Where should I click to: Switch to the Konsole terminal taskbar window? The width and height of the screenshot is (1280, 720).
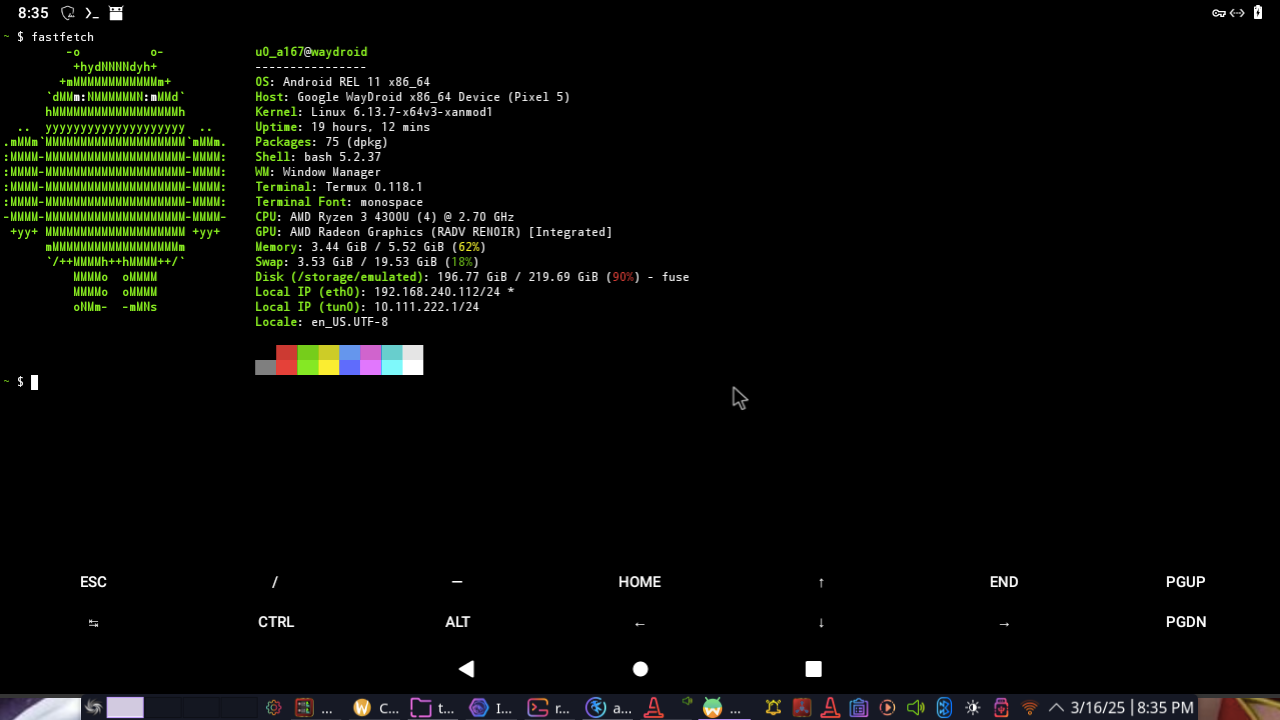pyautogui.click(x=538, y=708)
